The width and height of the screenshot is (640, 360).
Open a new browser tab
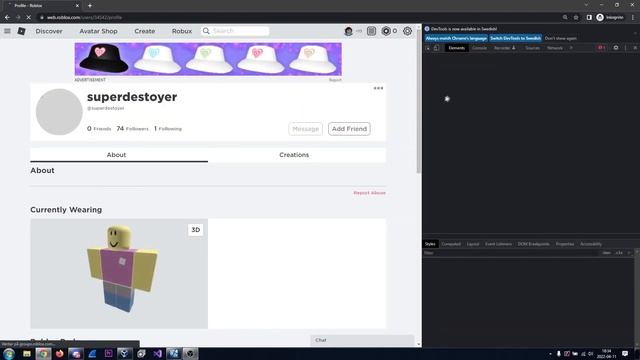click(x=90, y=6)
